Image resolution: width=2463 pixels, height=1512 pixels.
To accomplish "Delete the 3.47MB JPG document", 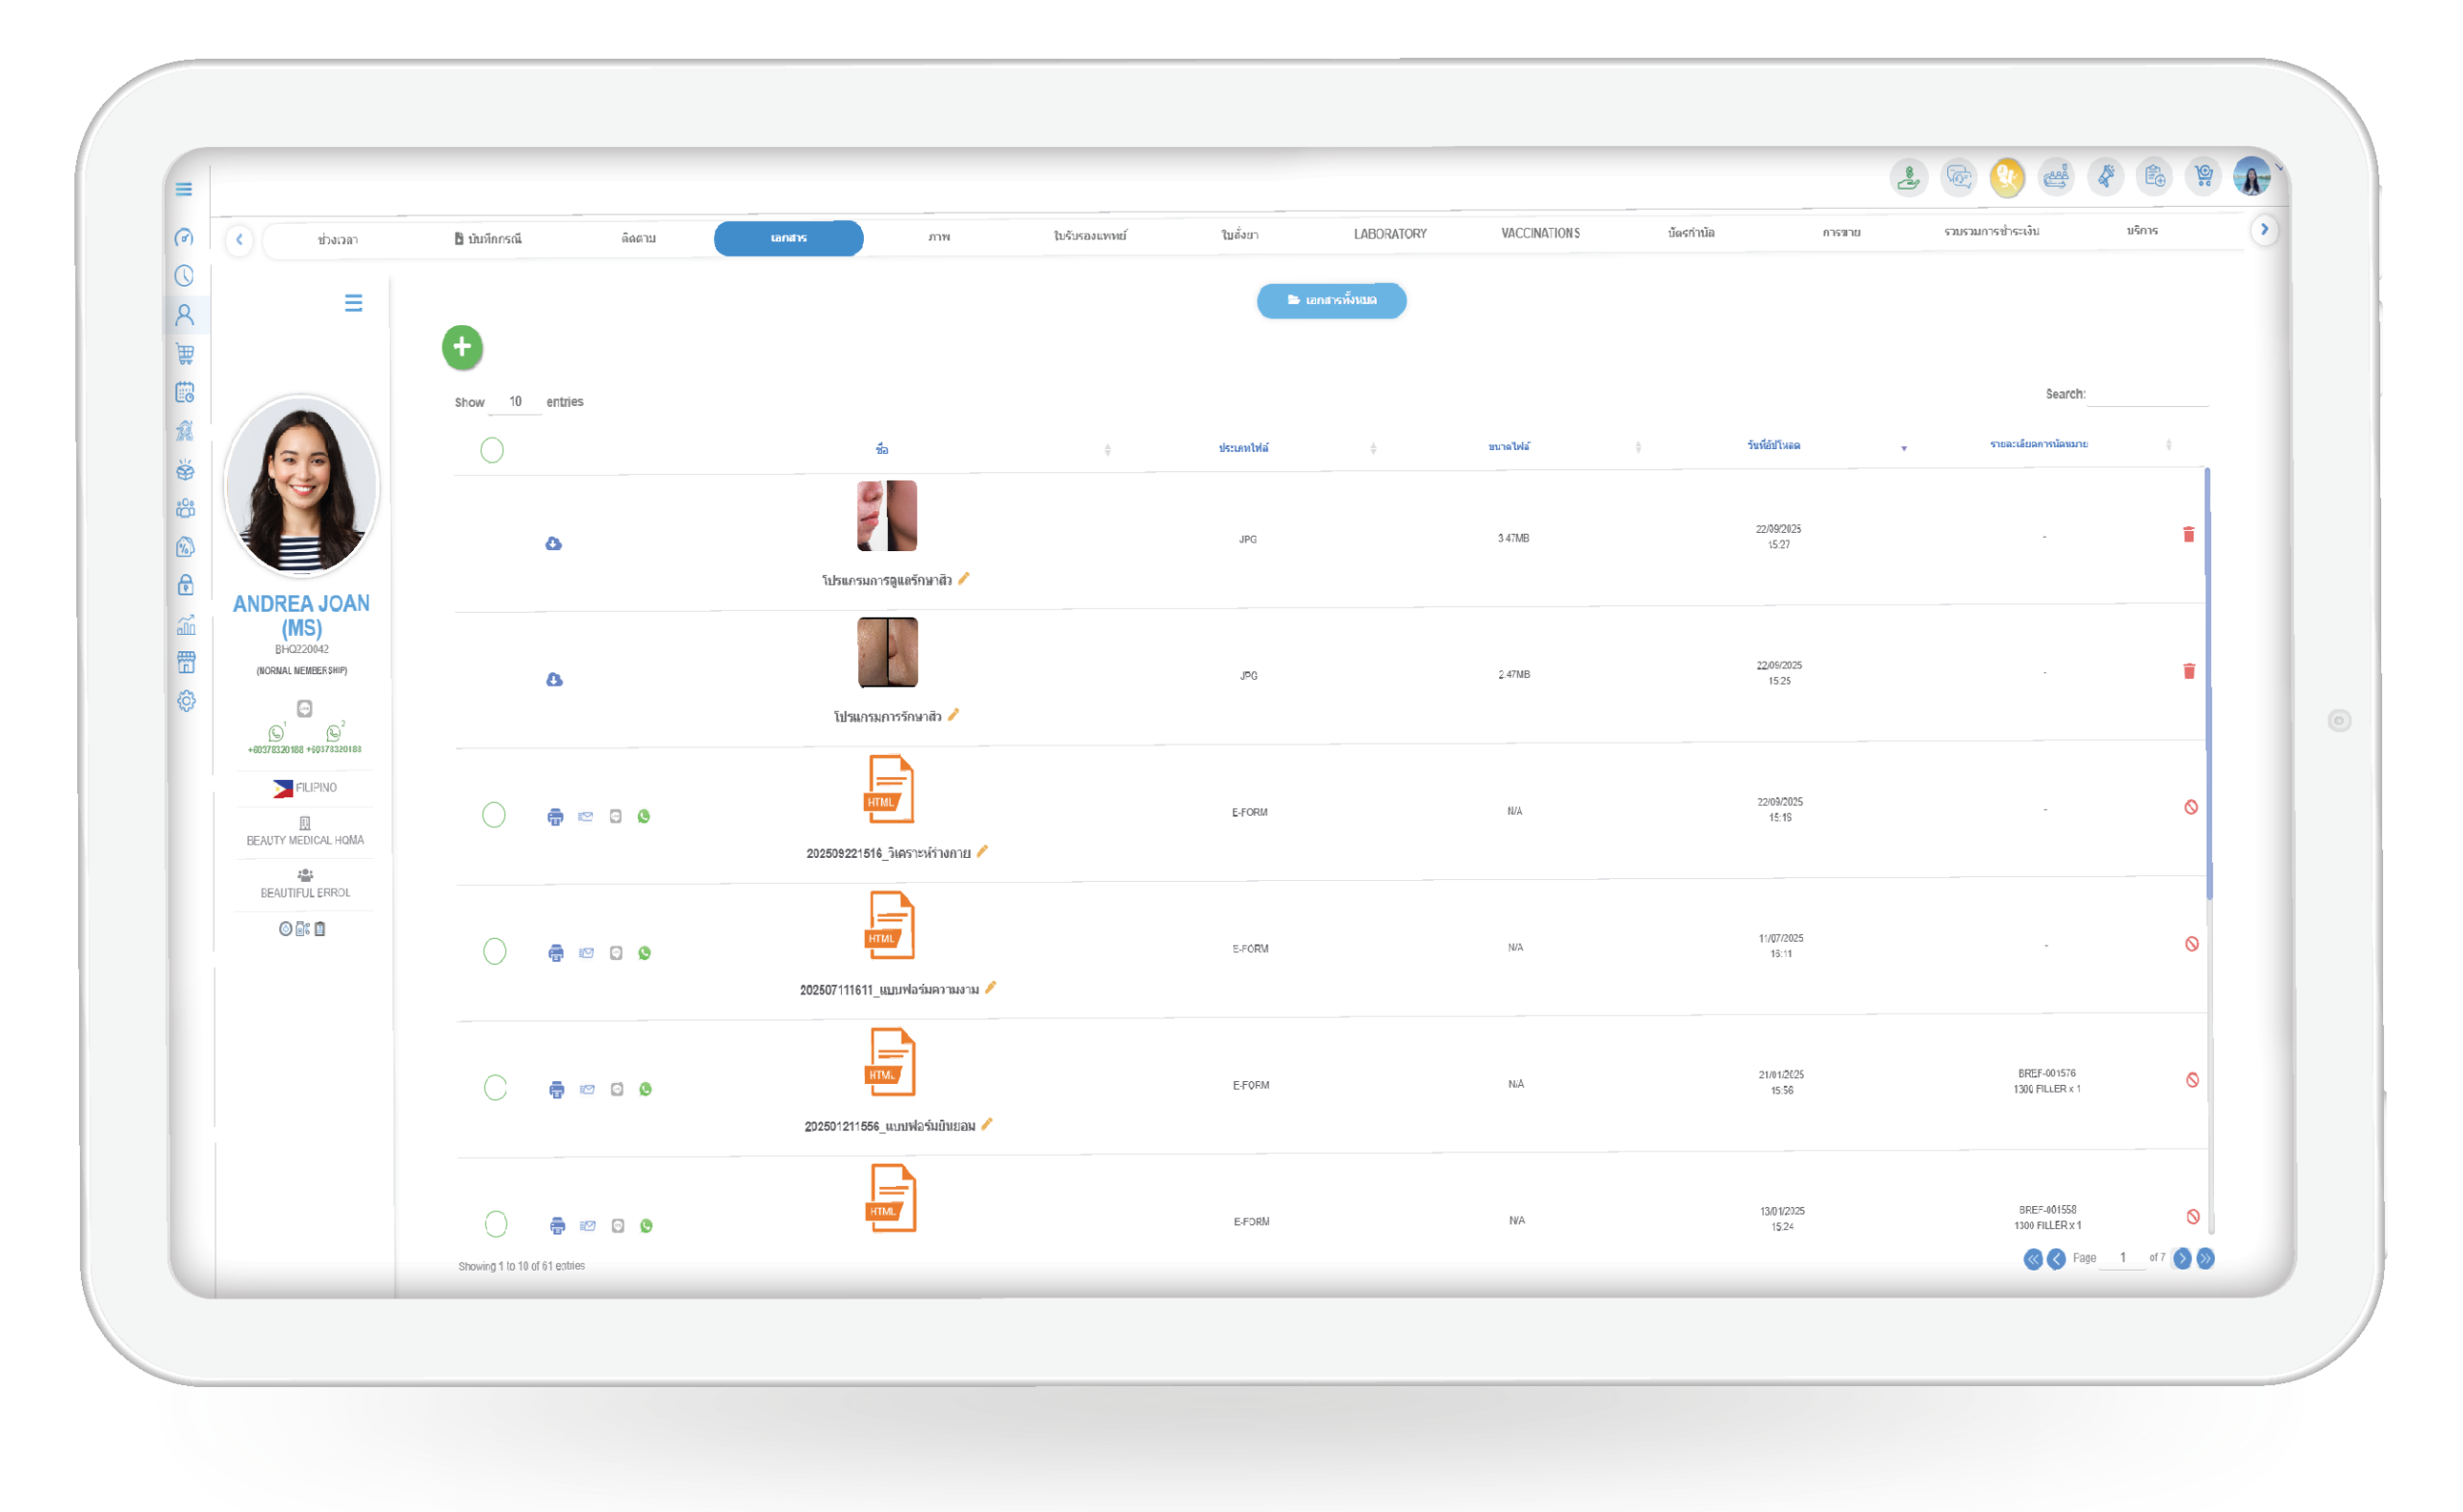I will tap(2188, 535).
